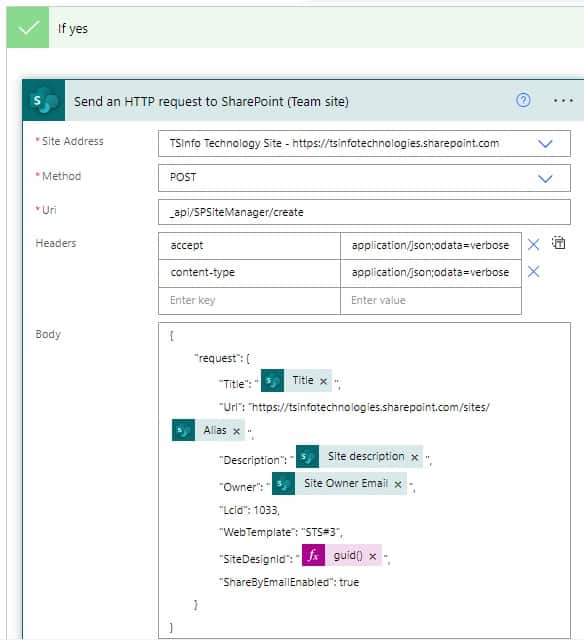Remove the Alias dynamic content token
The width and height of the screenshot is (584, 640).
(x=236, y=431)
